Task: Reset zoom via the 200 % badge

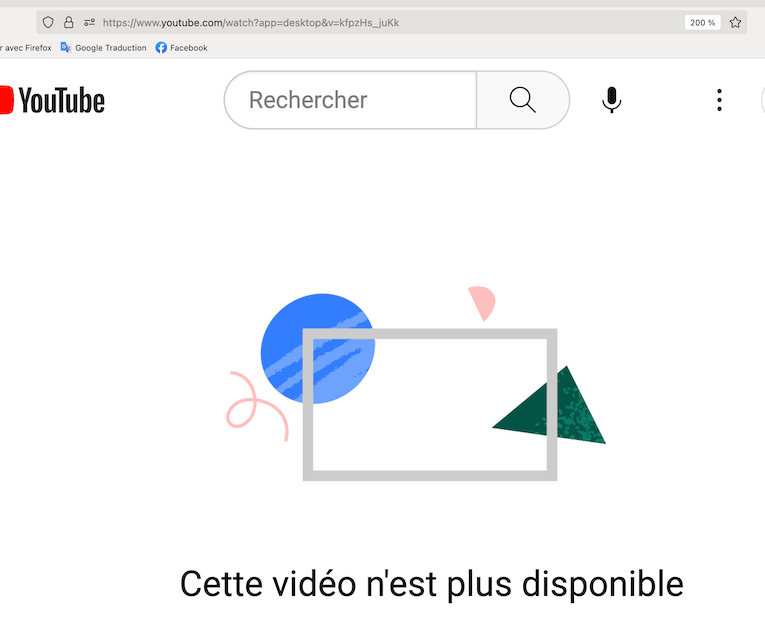Action: pyautogui.click(x=703, y=22)
